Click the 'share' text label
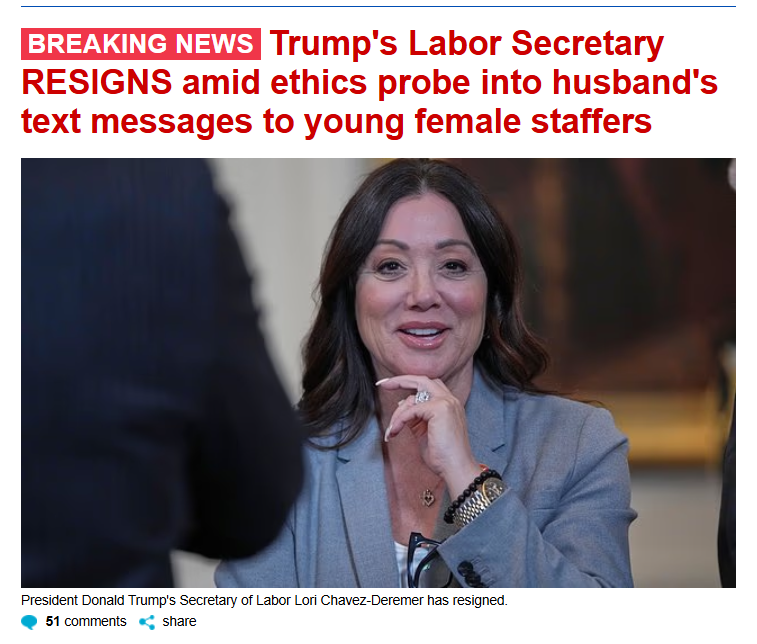The height and width of the screenshot is (644, 757). (x=179, y=621)
